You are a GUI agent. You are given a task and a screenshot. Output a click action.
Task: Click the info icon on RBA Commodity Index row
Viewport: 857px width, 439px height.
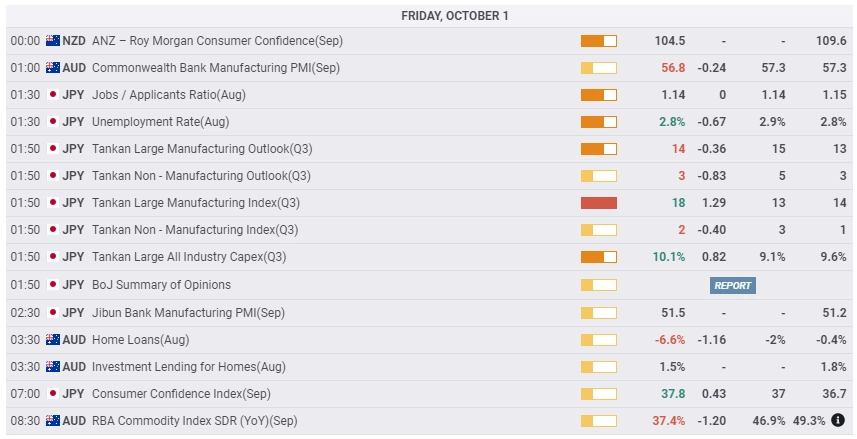tap(837, 420)
